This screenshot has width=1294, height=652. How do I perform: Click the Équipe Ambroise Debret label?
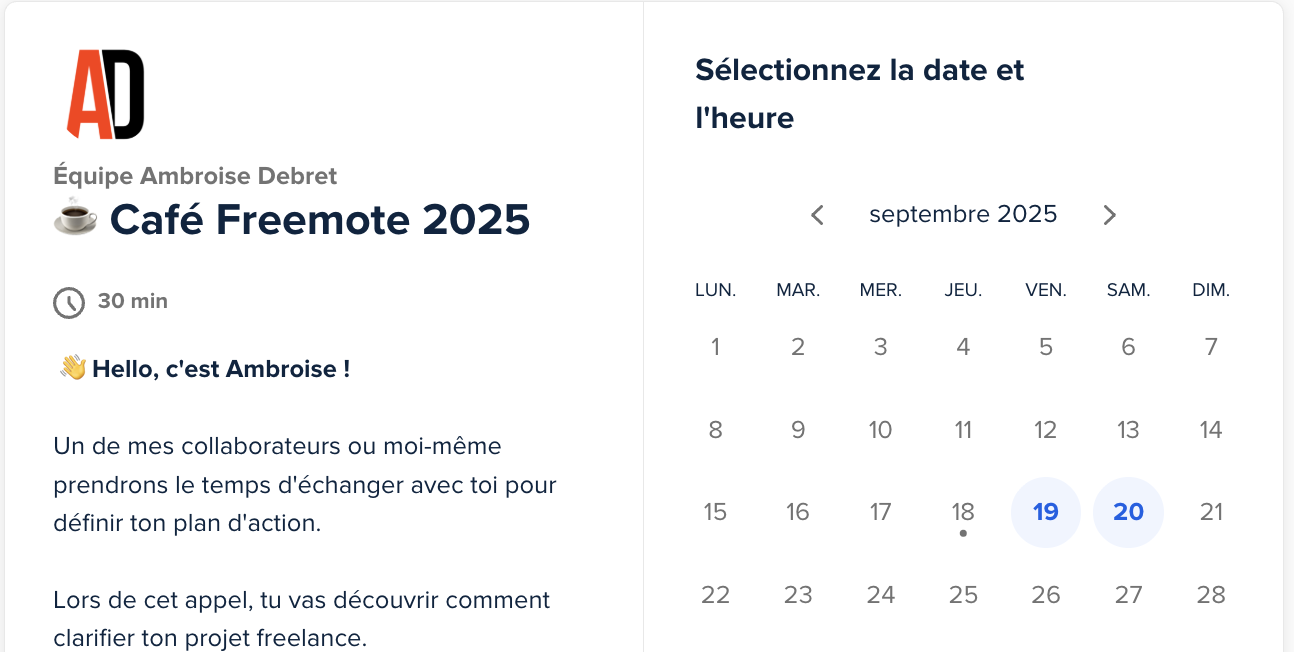click(x=195, y=176)
